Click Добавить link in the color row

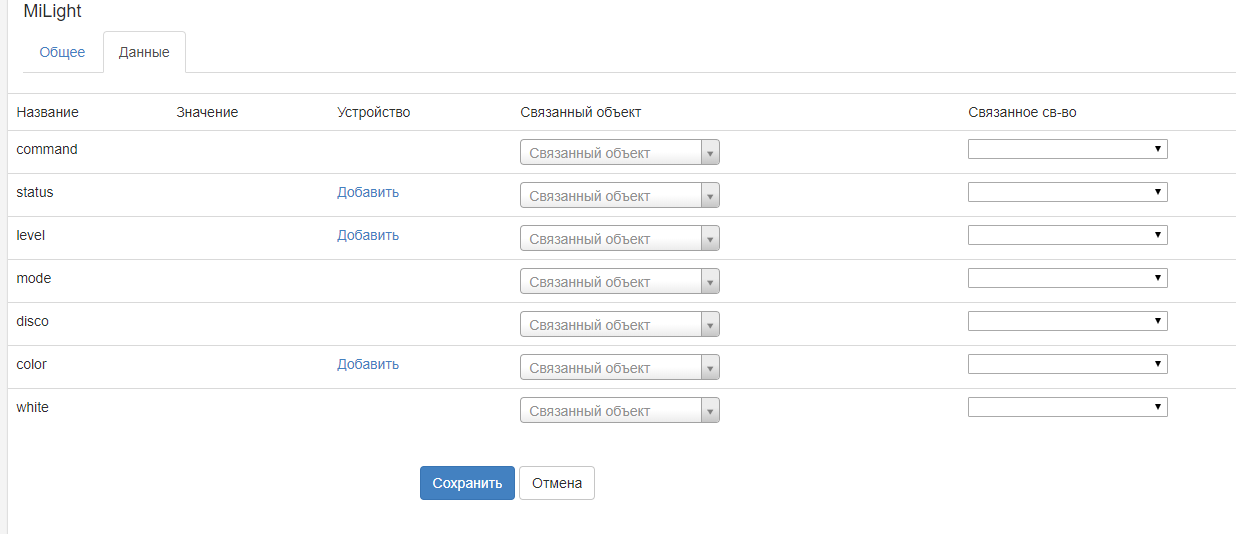pyautogui.click(x=368, y=364)
